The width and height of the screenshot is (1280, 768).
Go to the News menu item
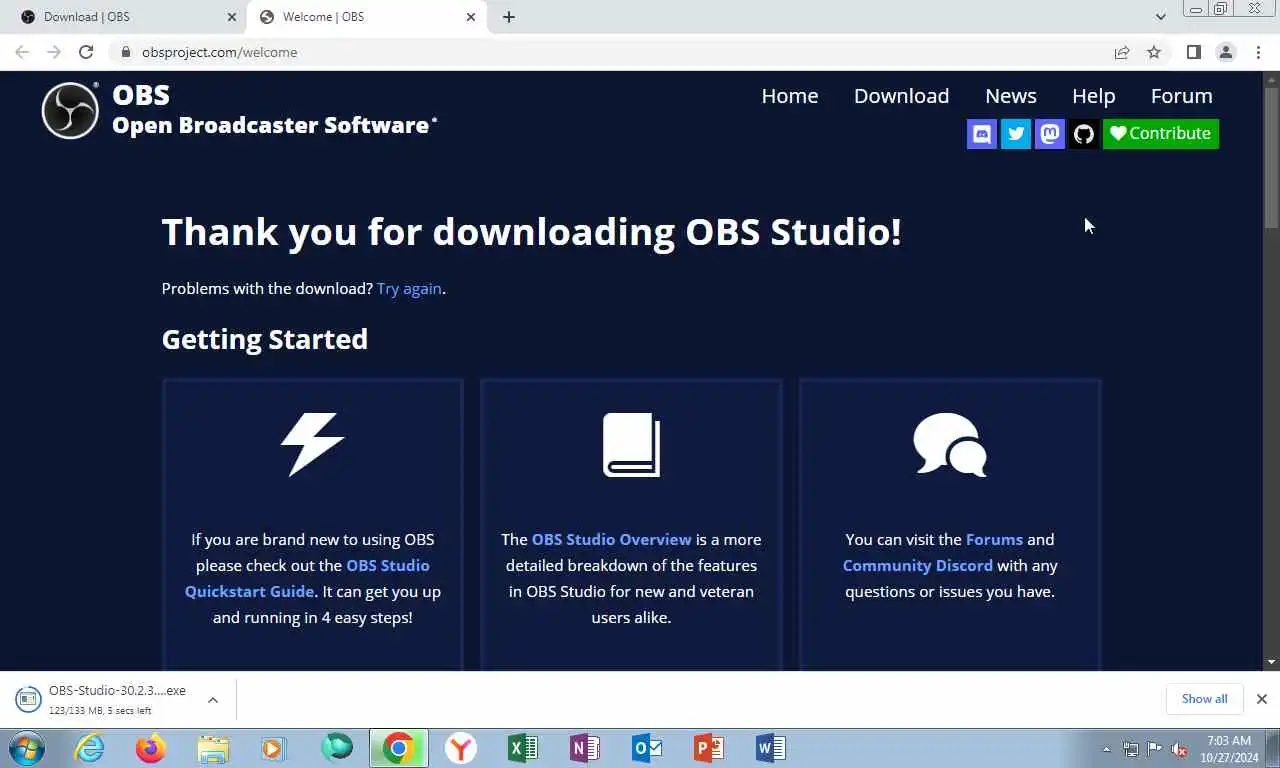1011,96
